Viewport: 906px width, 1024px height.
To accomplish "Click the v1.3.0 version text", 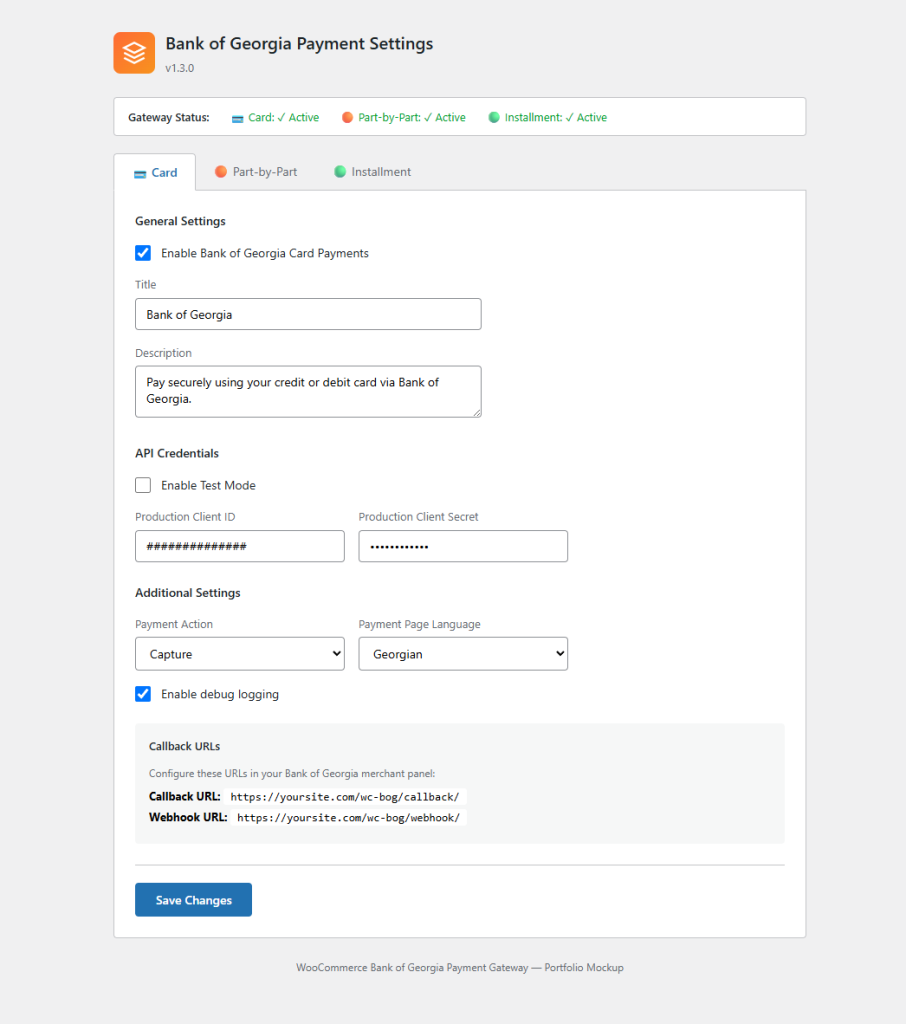I will pyautogui.click(x=180, y=68).
